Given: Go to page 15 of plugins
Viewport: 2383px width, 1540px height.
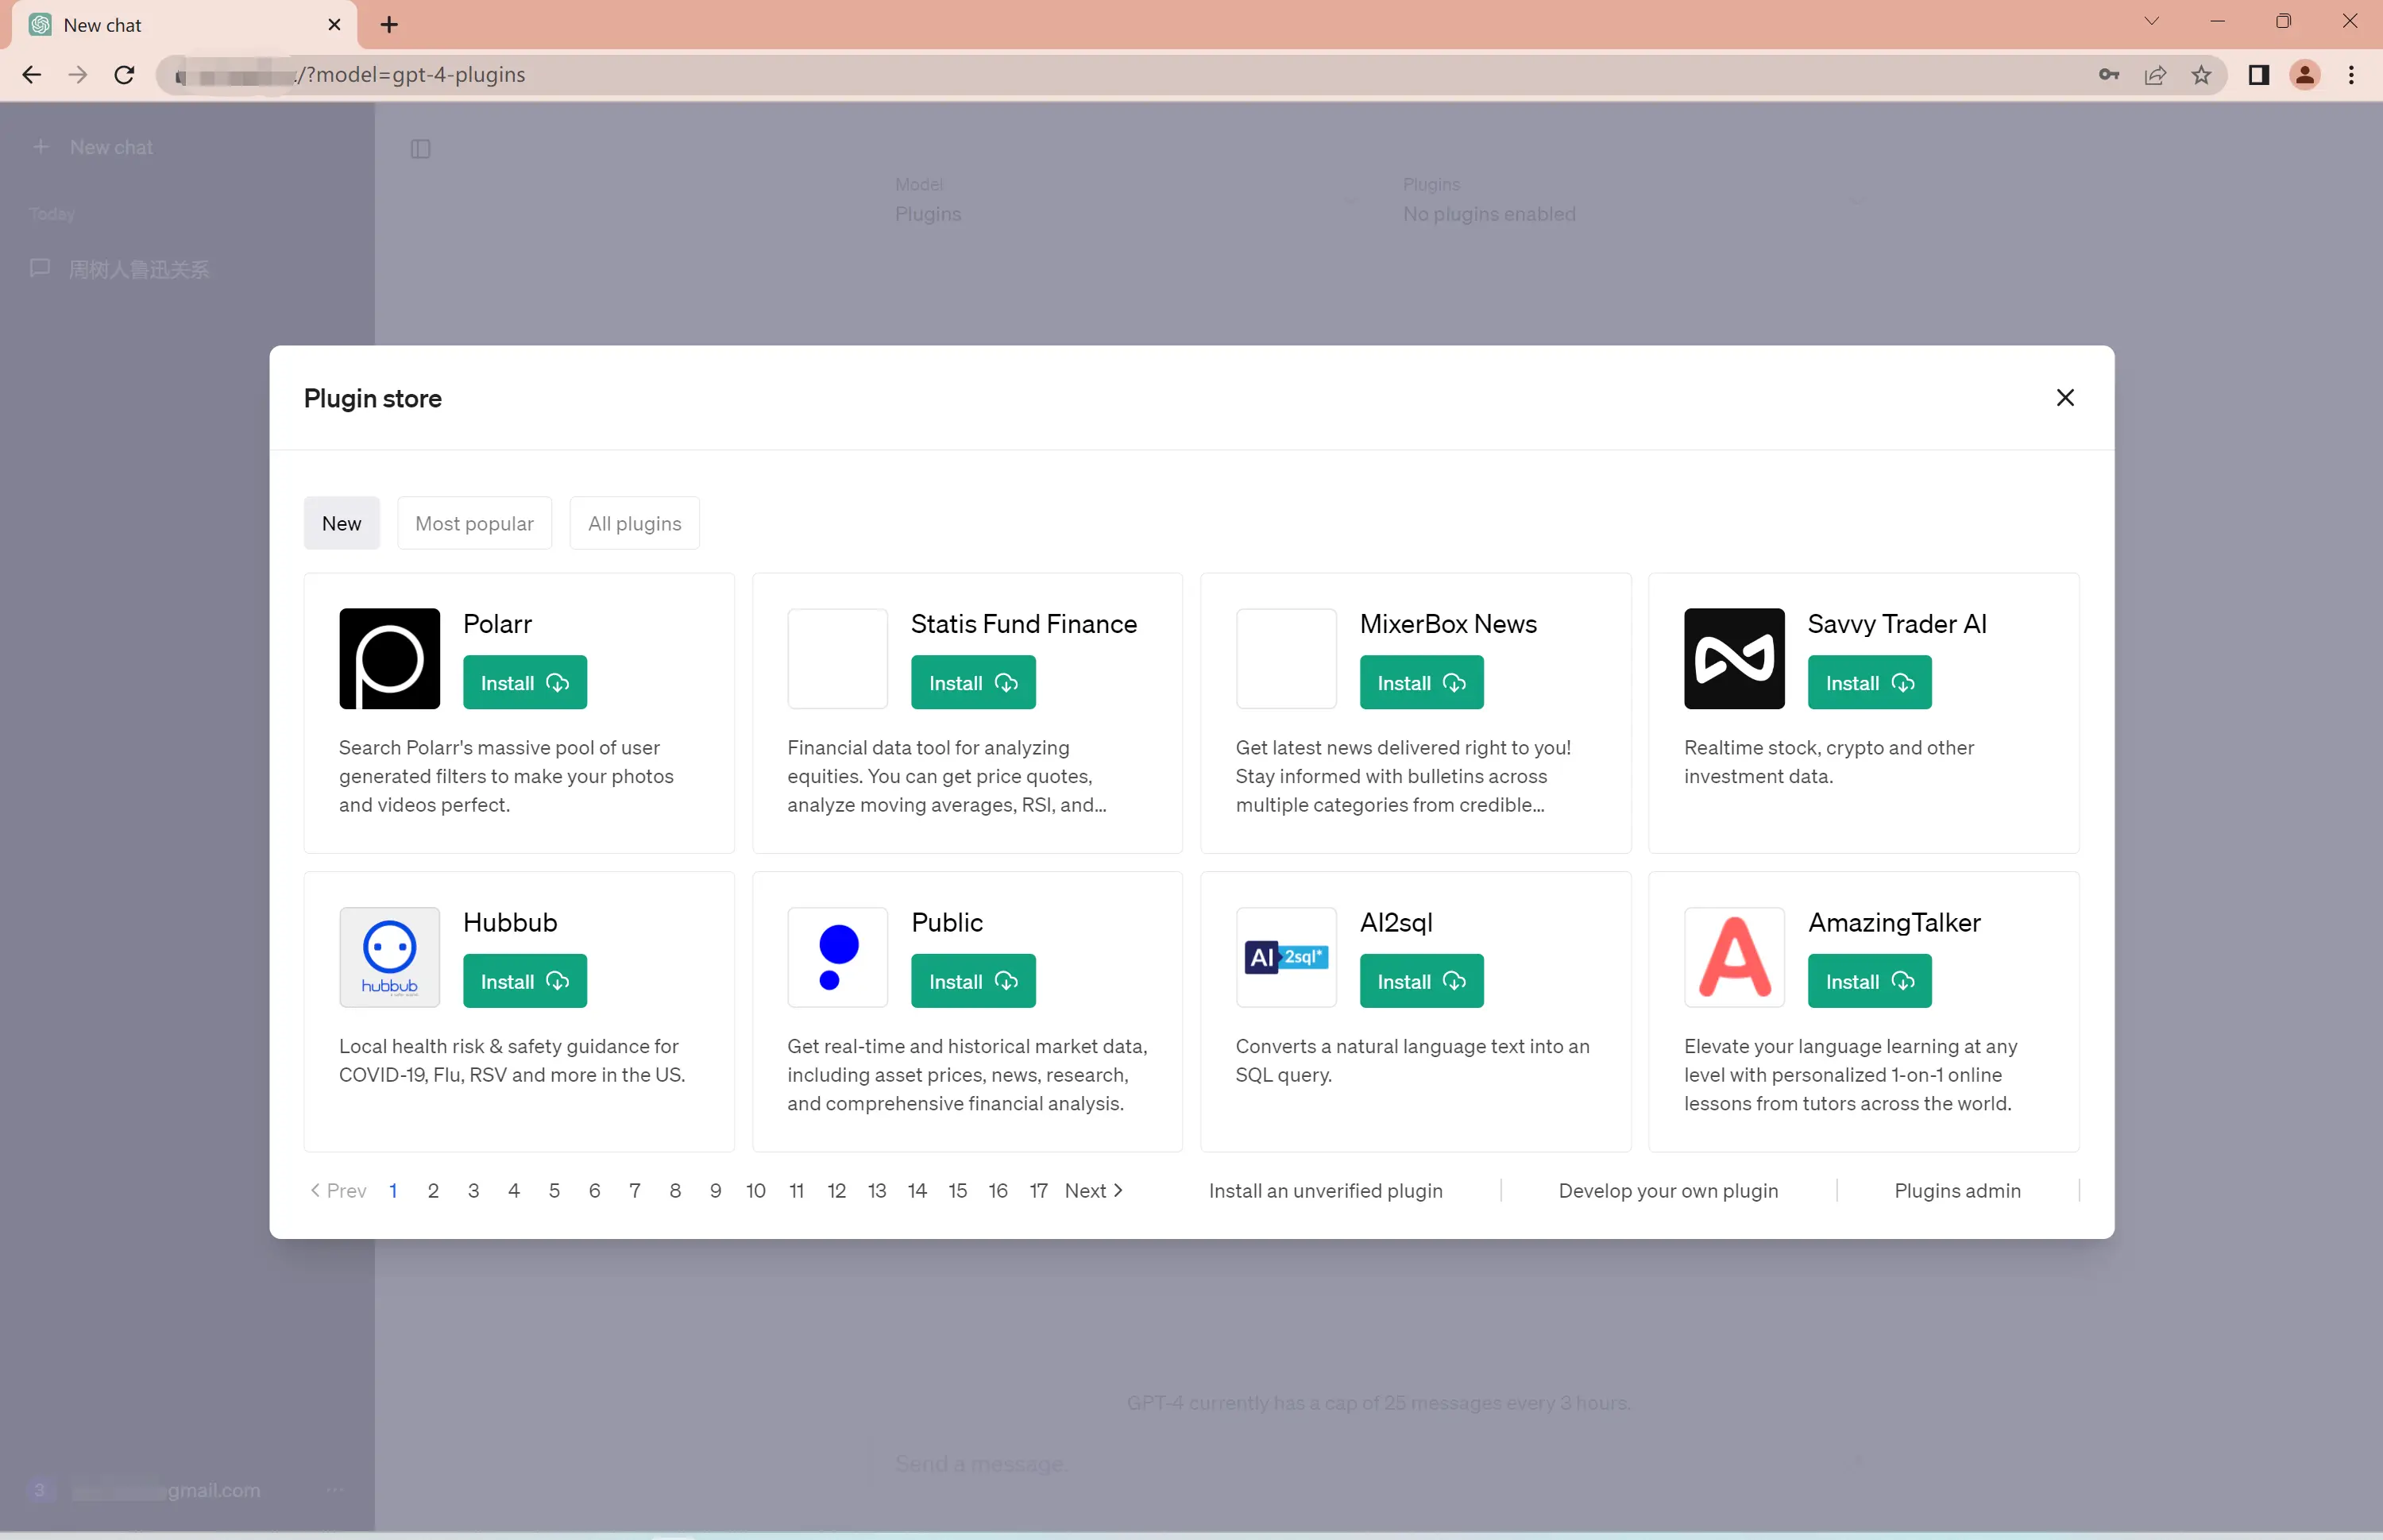Looking at the screenshot, I should (x=957, y=1190).
